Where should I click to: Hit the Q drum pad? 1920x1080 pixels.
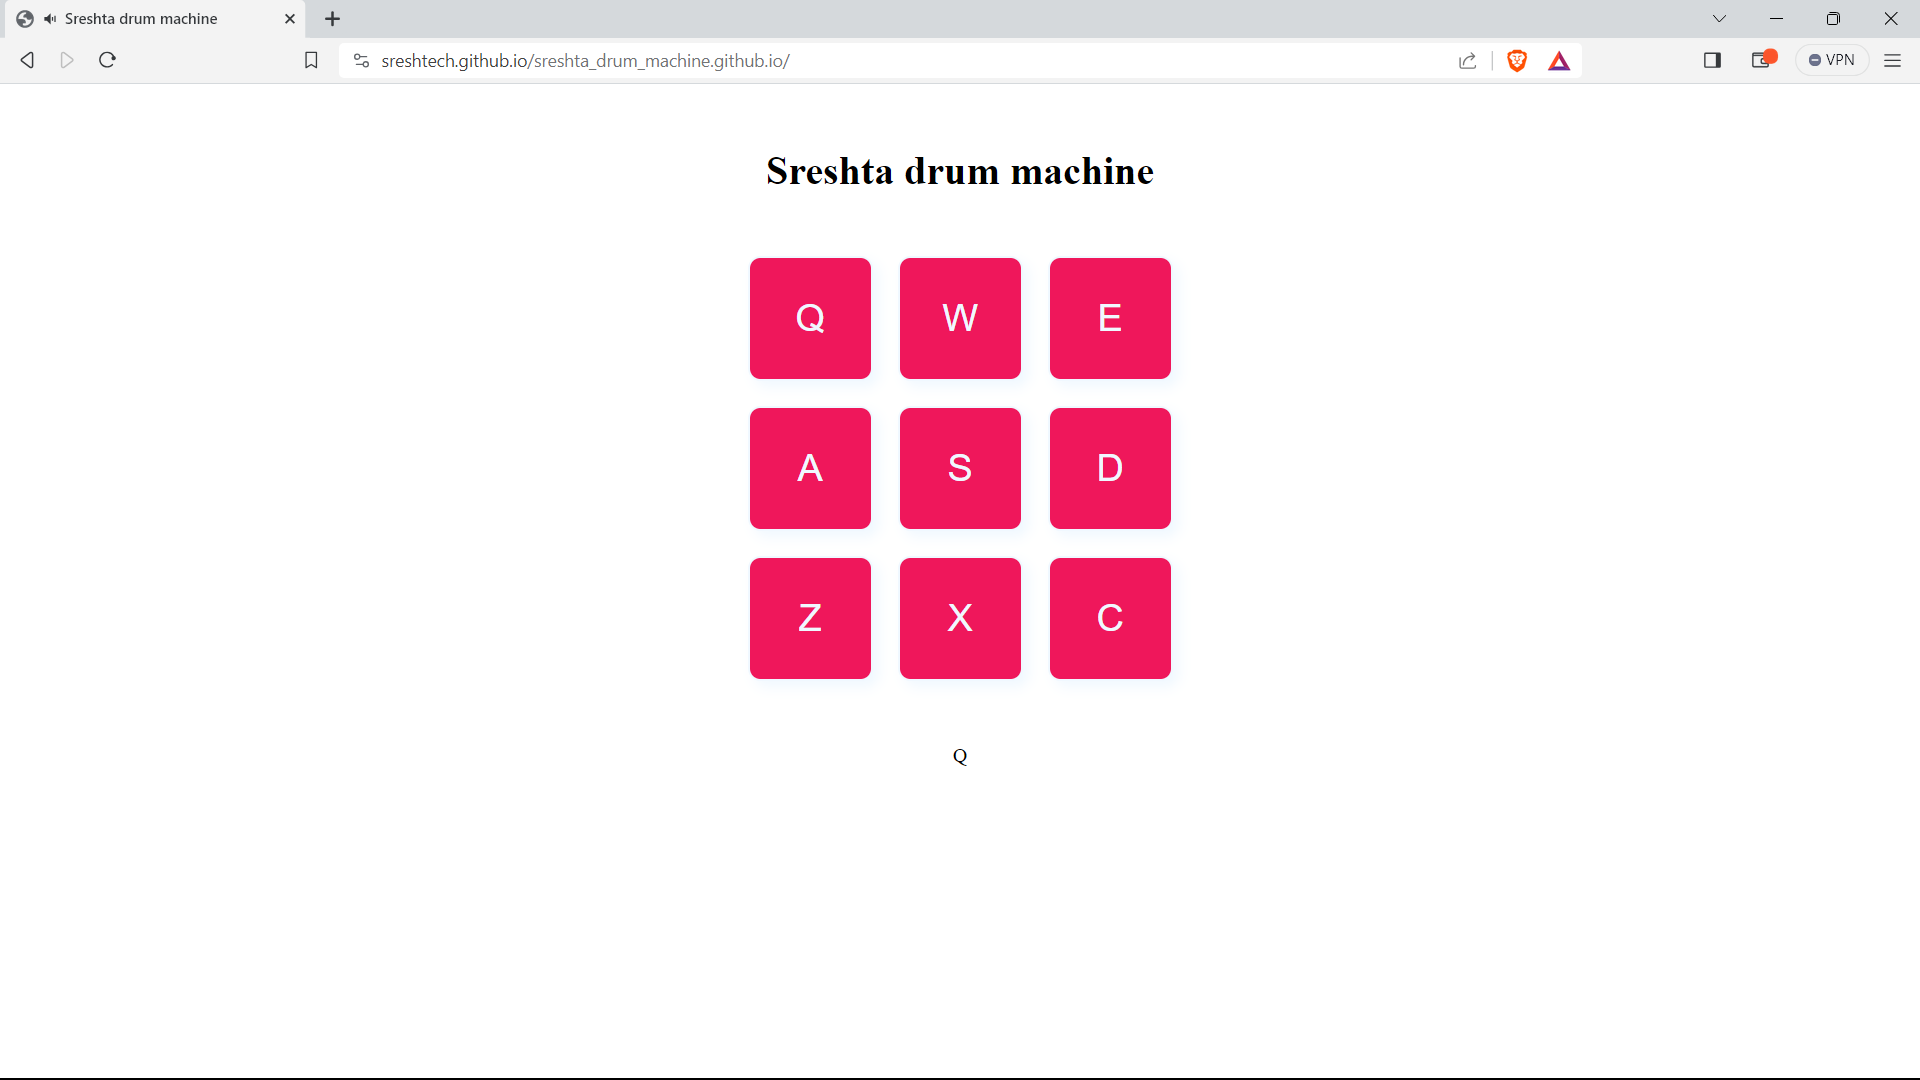810,318
